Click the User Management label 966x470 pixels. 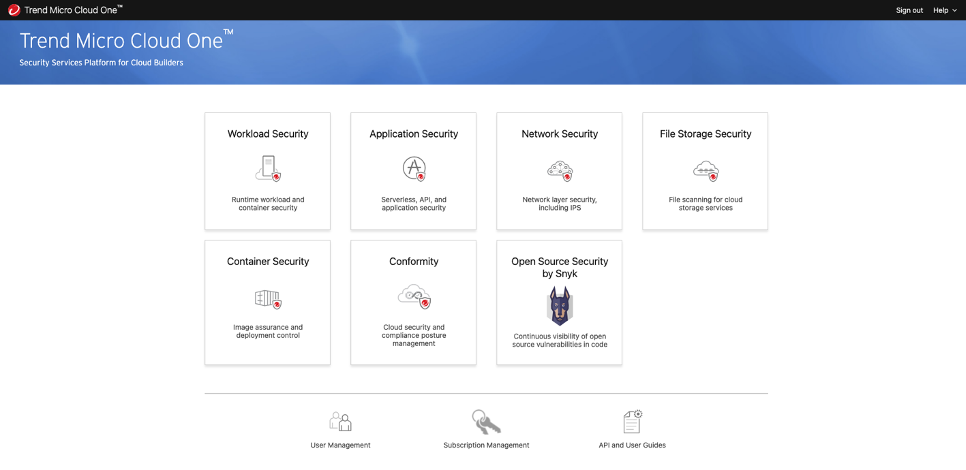pyautogui.click(x=341, y=445)
